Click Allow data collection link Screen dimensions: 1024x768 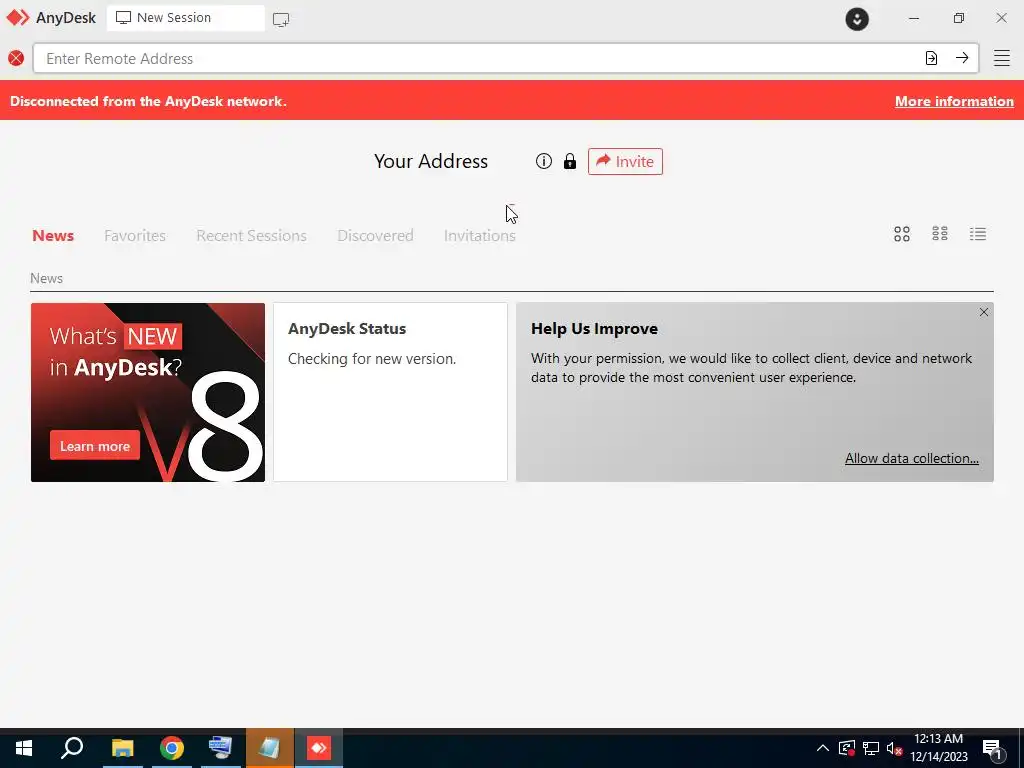click(912, 458)
